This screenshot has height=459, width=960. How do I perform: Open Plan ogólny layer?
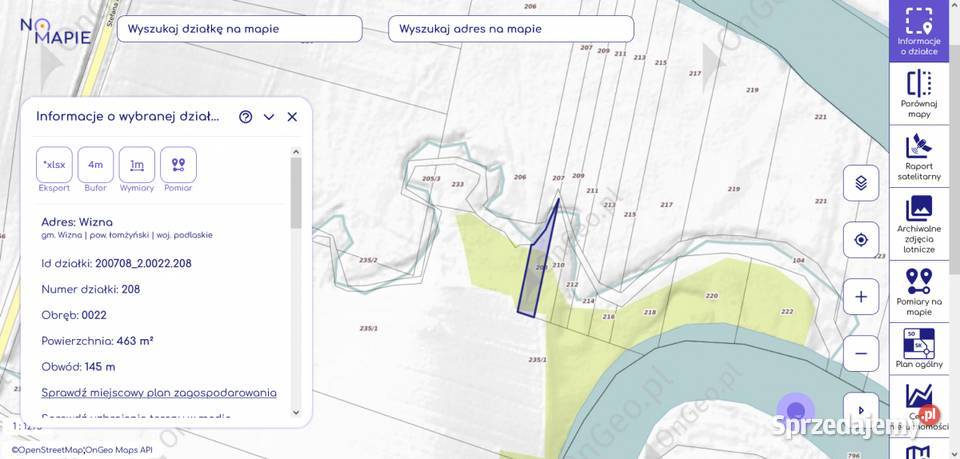pyautogui.click(x=918, y=349)
